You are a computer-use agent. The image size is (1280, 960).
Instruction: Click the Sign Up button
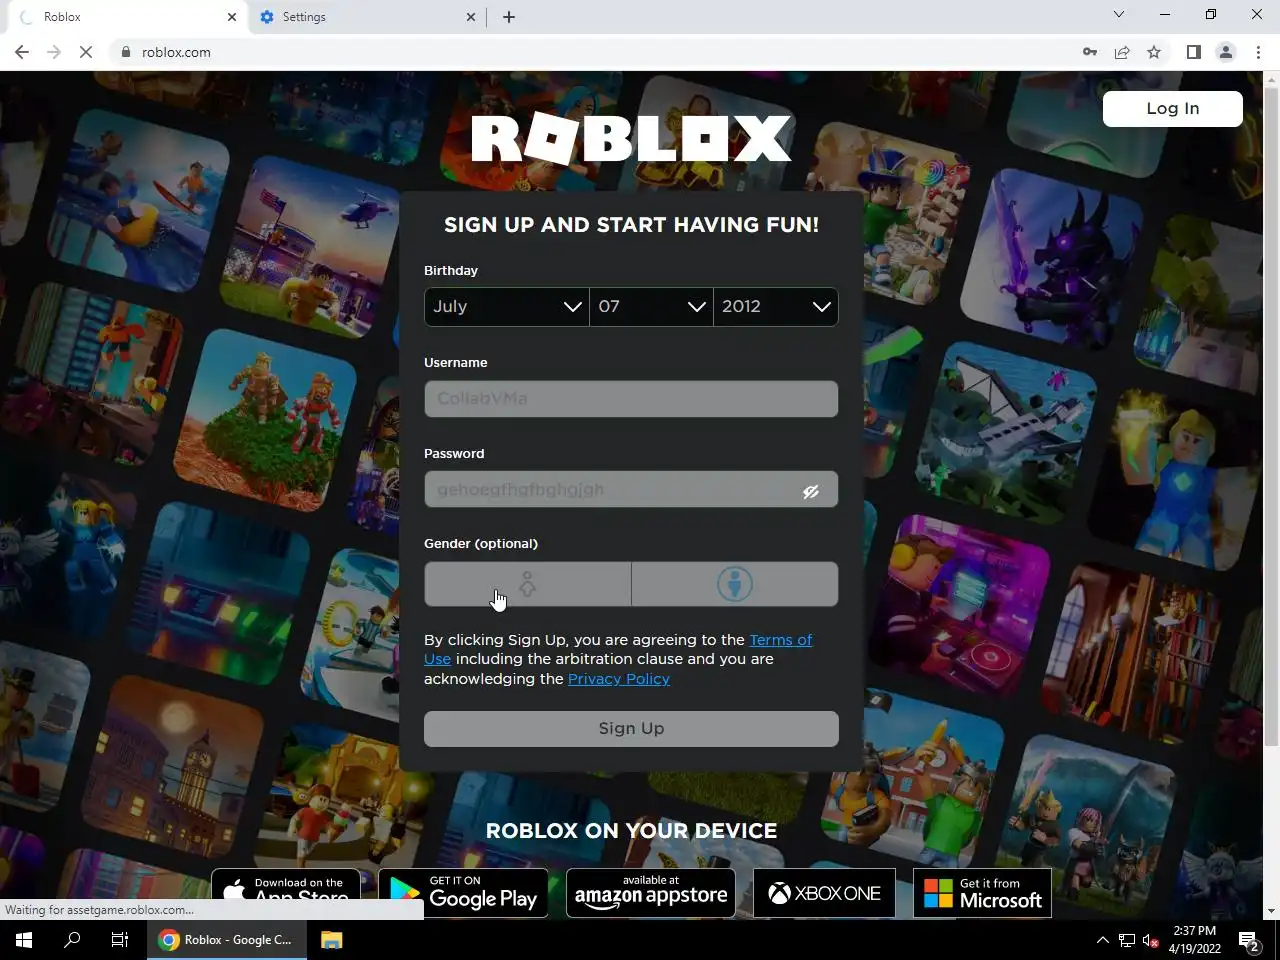(631, 729)
